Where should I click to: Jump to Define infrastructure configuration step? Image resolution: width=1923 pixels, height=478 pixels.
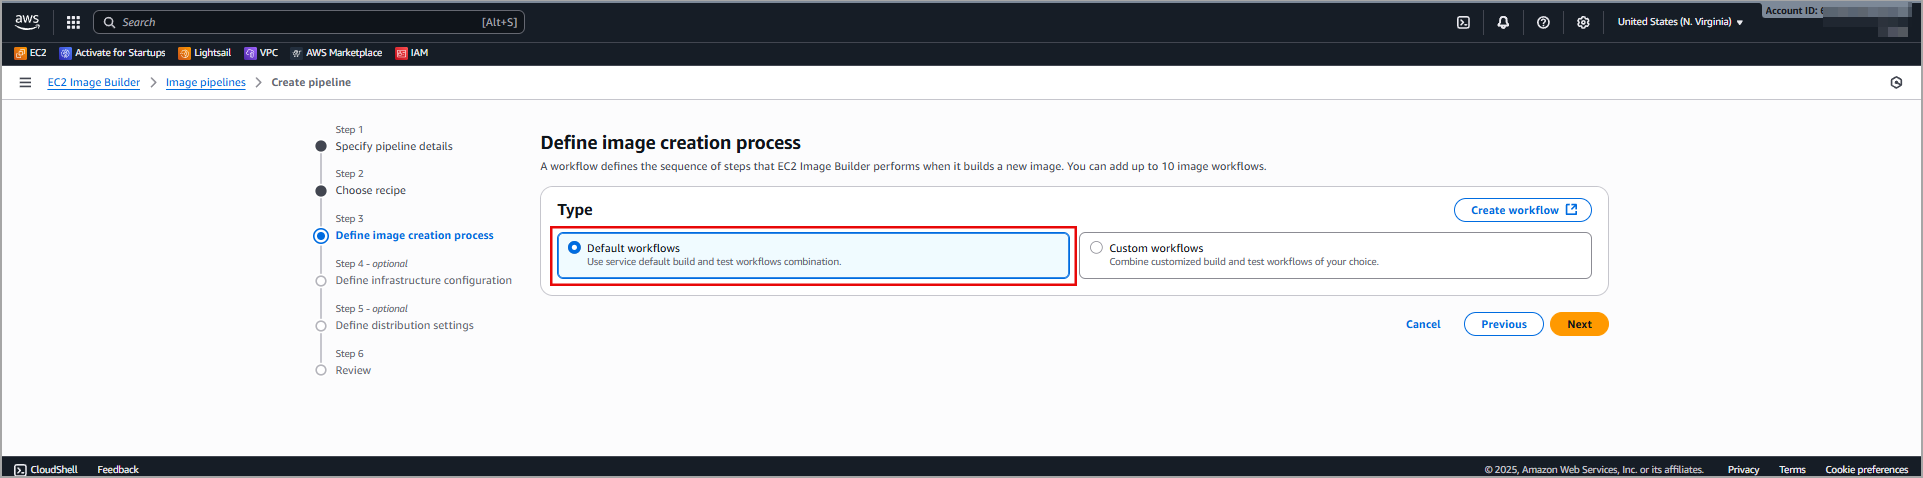tap(423, 280)
